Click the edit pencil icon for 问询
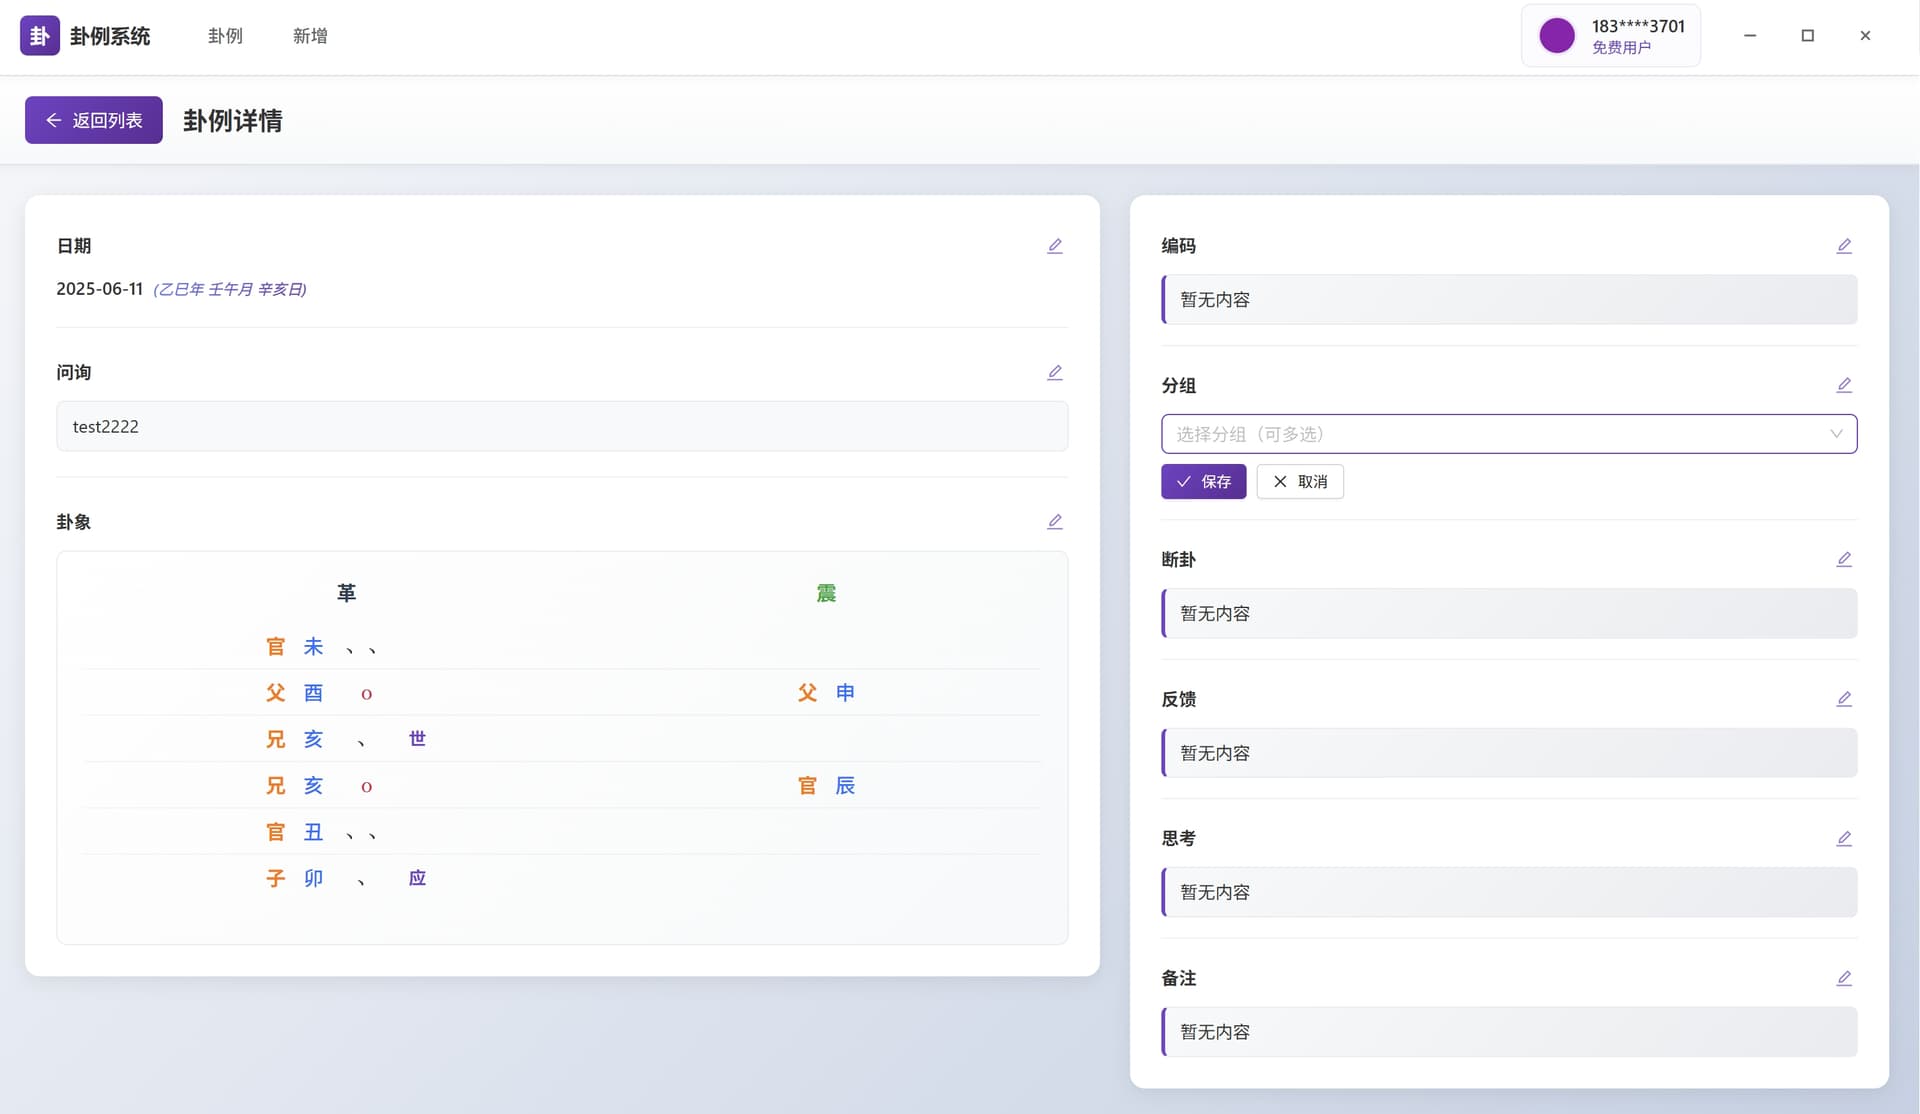The height and width of the screenshot is (1114, 1920). click(1054, 372)
